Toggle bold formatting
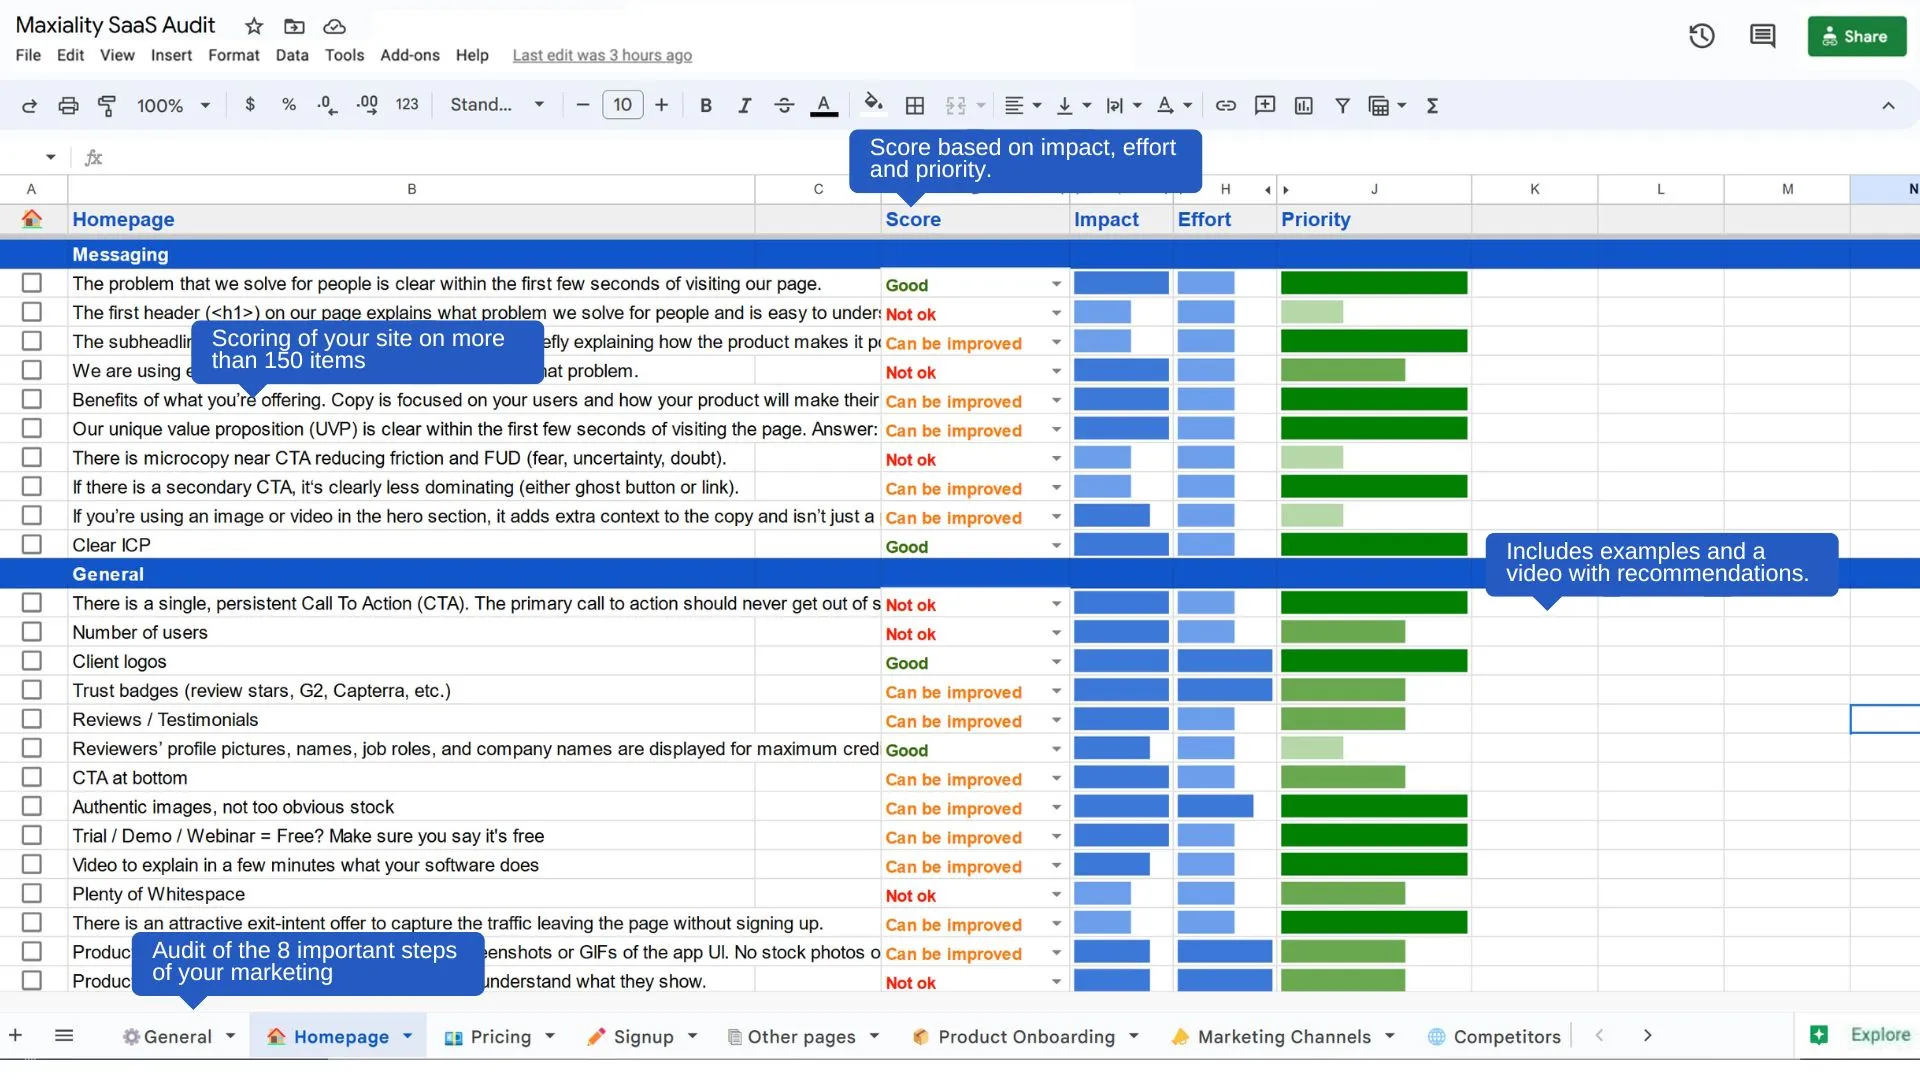1920x1080 pixels. [706, 105]
